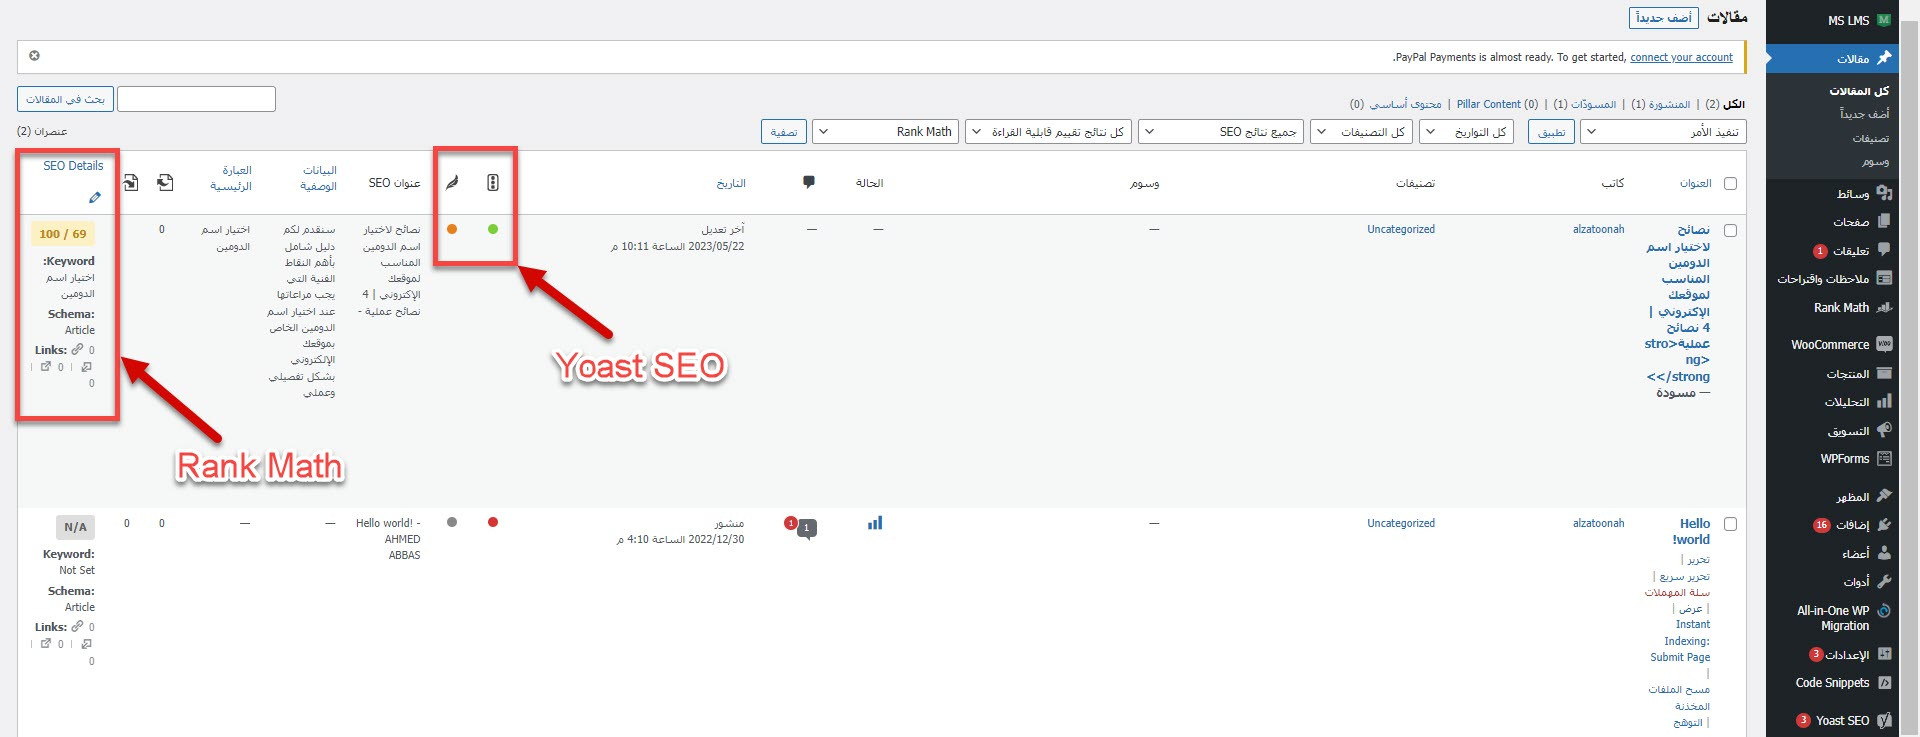Screen dimensions: 1920x737
Task: Click تحرير سريع quick edit under Hello world
Action: click(1684, 576)
